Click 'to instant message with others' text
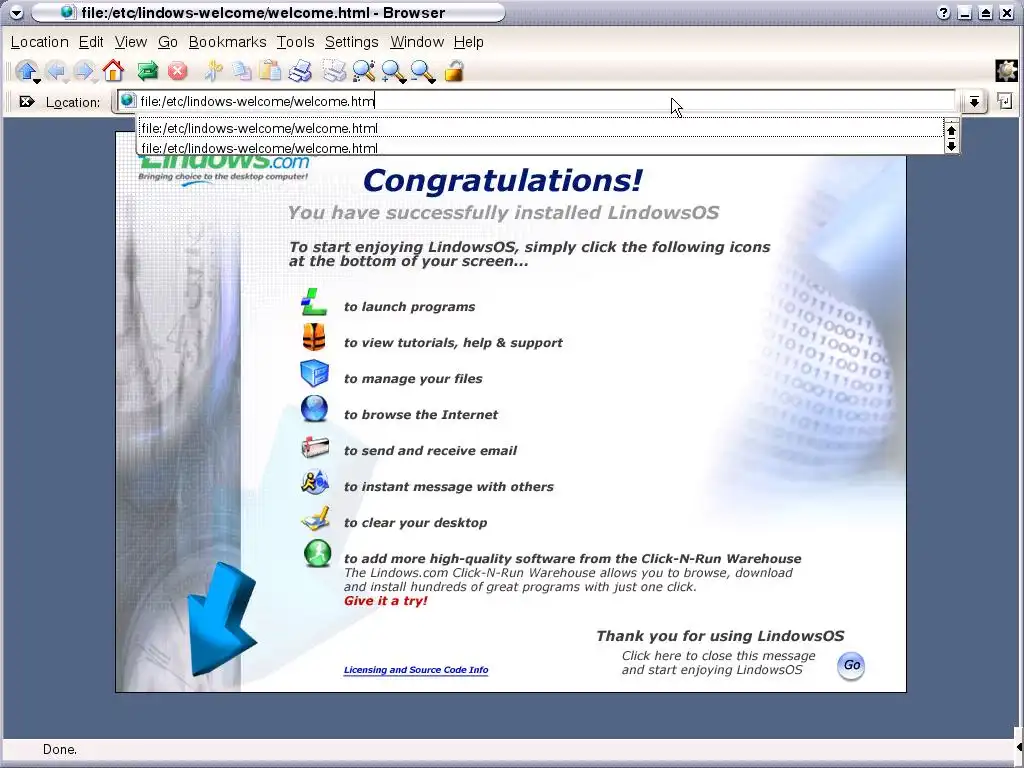 click(x=449, y=487)
